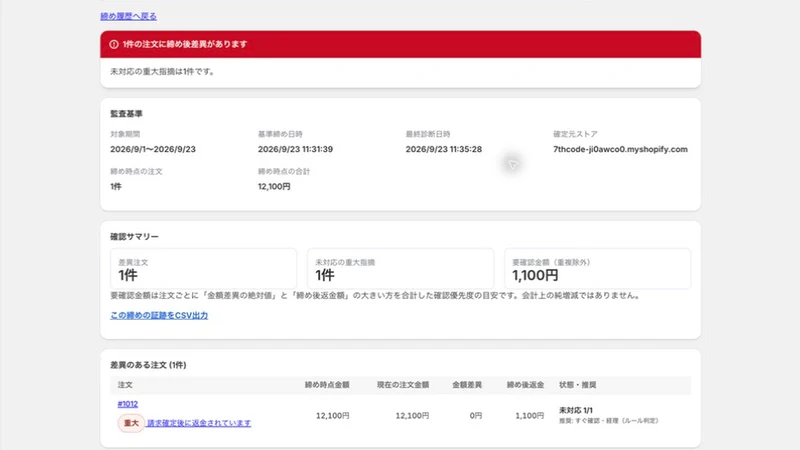The height and width of the screenshot is (450, 800).
Task: Open the 差異注文 summary card
Action: click(x=204, y=269)
